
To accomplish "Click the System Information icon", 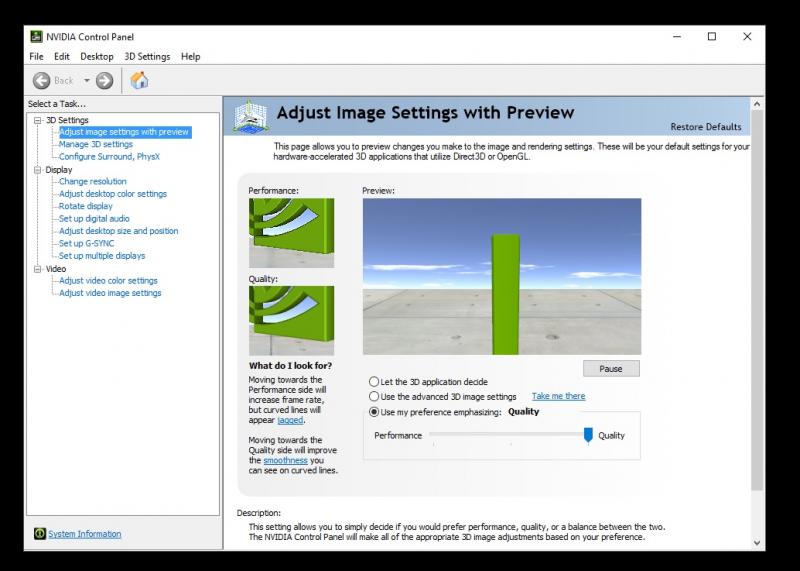I will pos(40,534).
